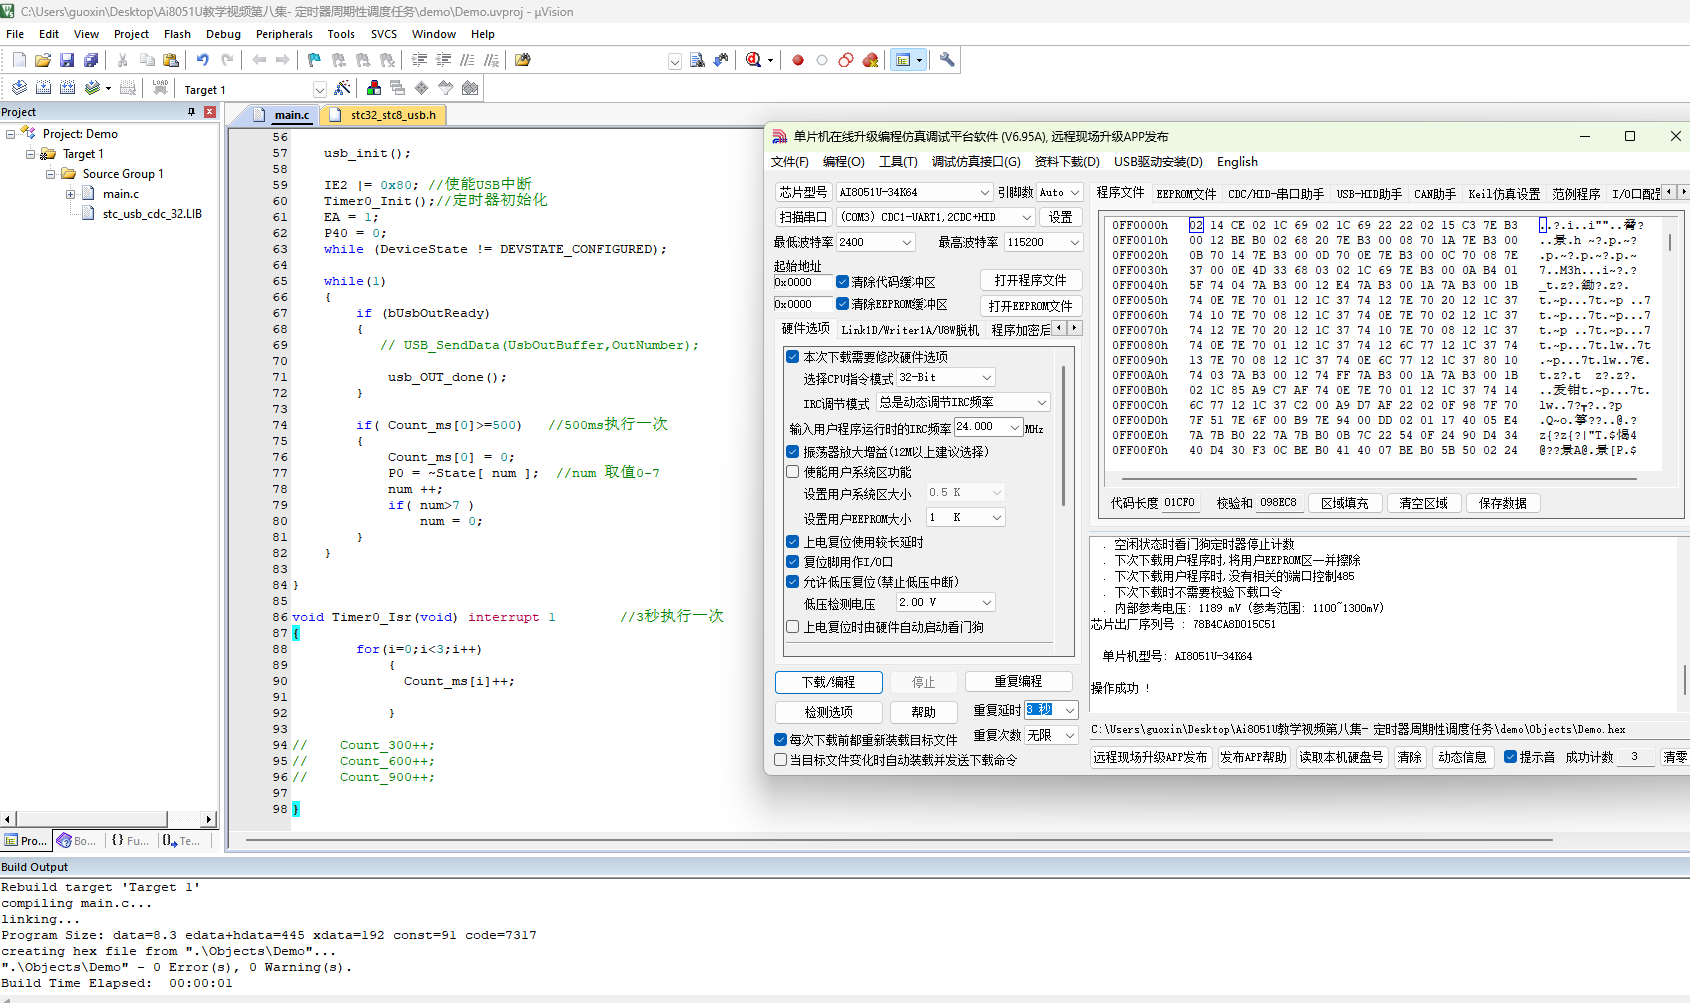The image size is (1690, 1003).
Task: Click the Undo arrow in the toolbar
Action: tap(203, 60)
